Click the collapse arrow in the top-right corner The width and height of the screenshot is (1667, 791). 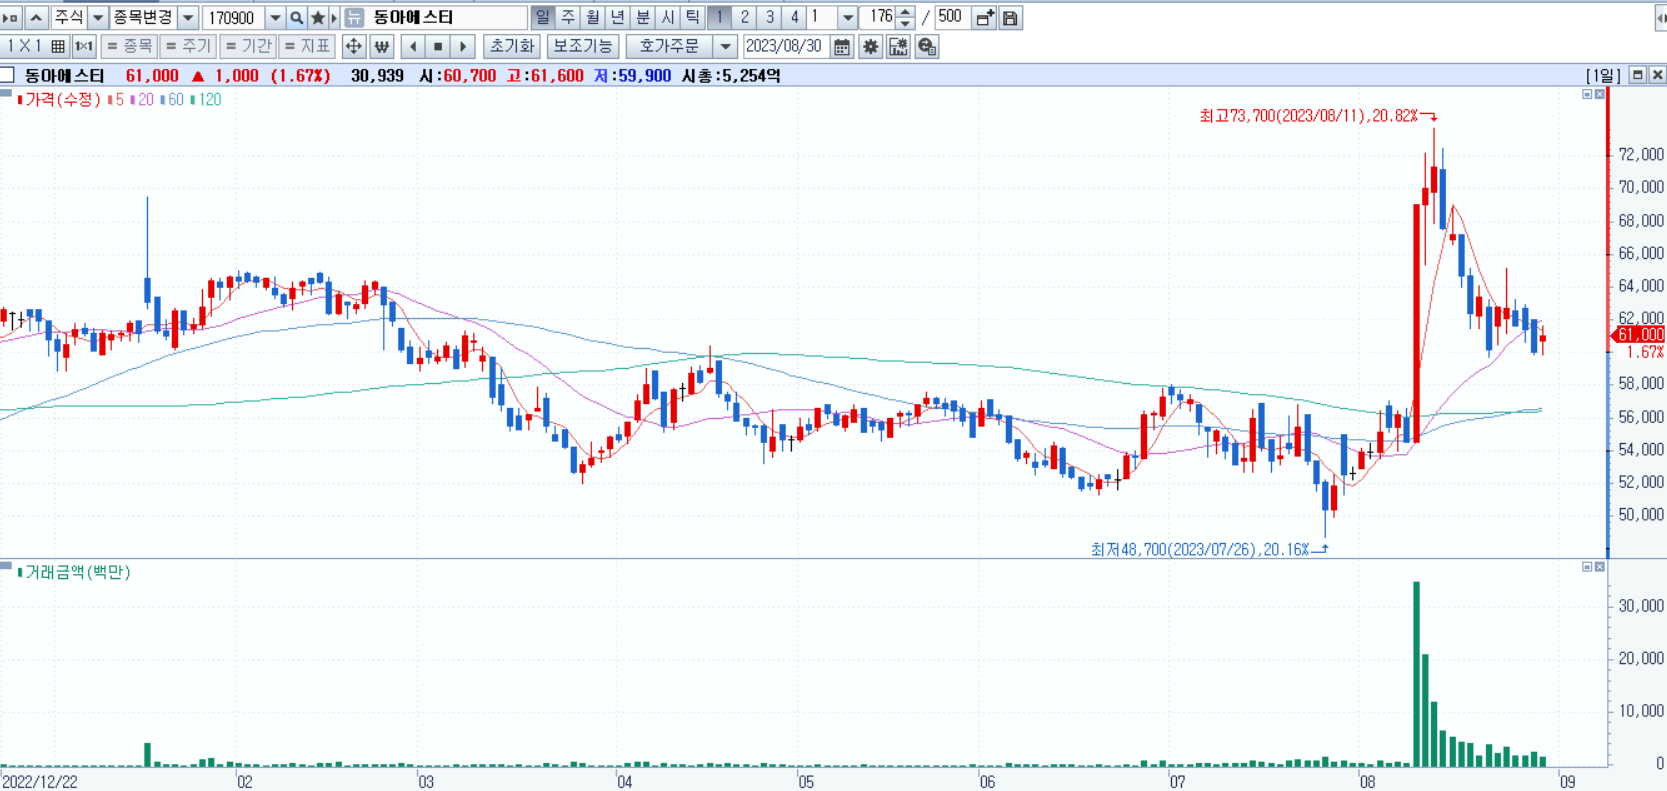click(x=1661, y=18)
